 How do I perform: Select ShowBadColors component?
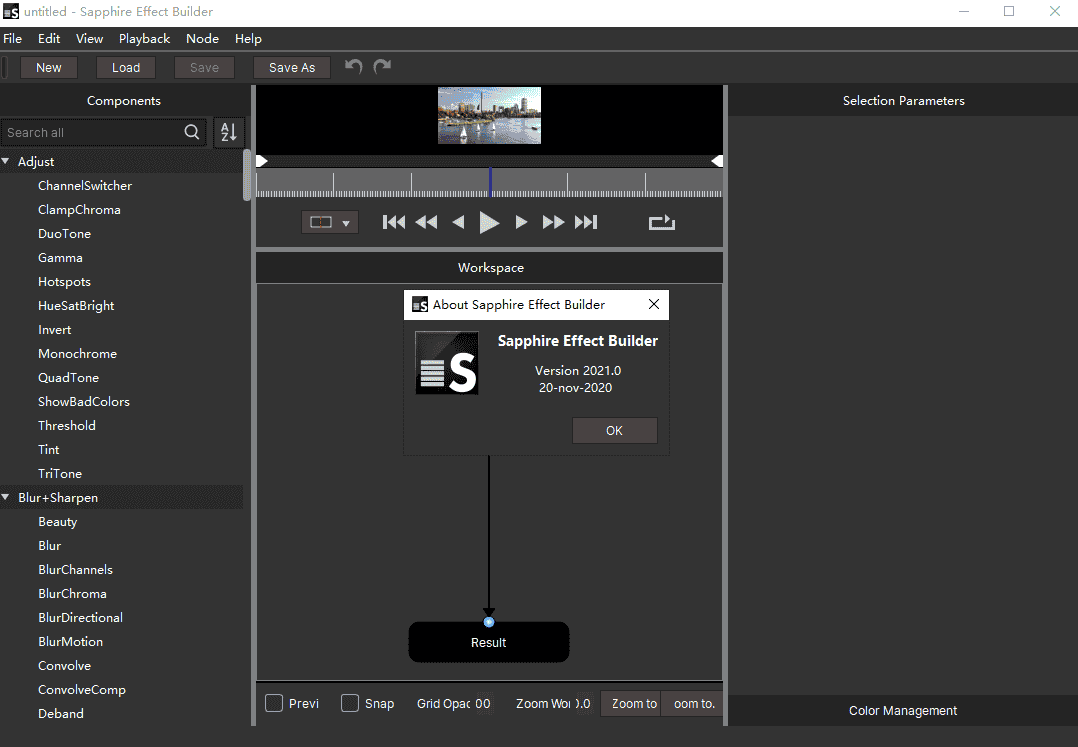click(84, 401)
